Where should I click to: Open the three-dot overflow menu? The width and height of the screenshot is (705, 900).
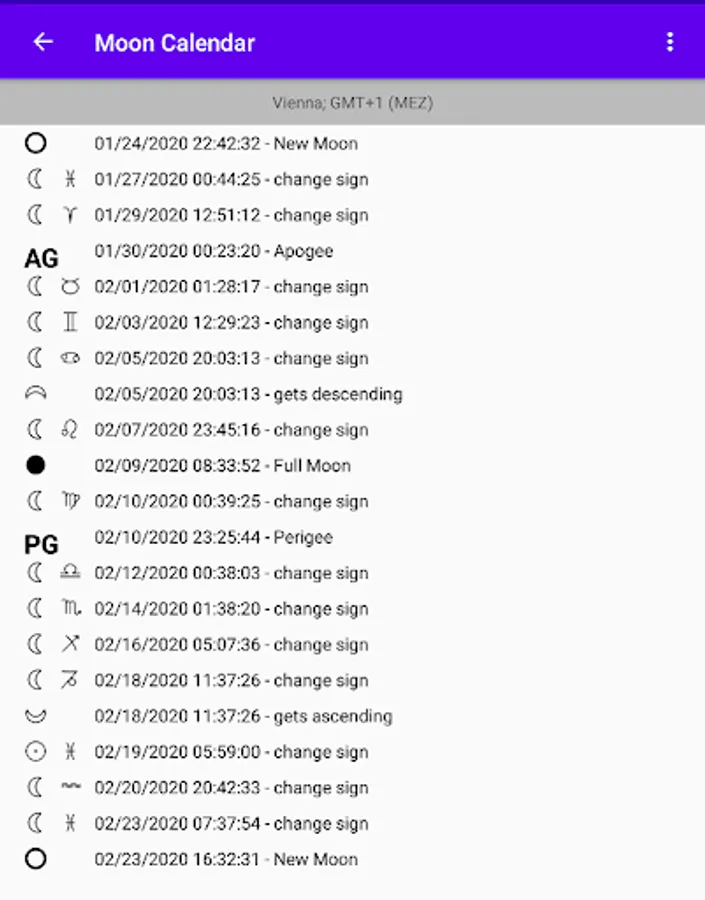click(669, 42)
